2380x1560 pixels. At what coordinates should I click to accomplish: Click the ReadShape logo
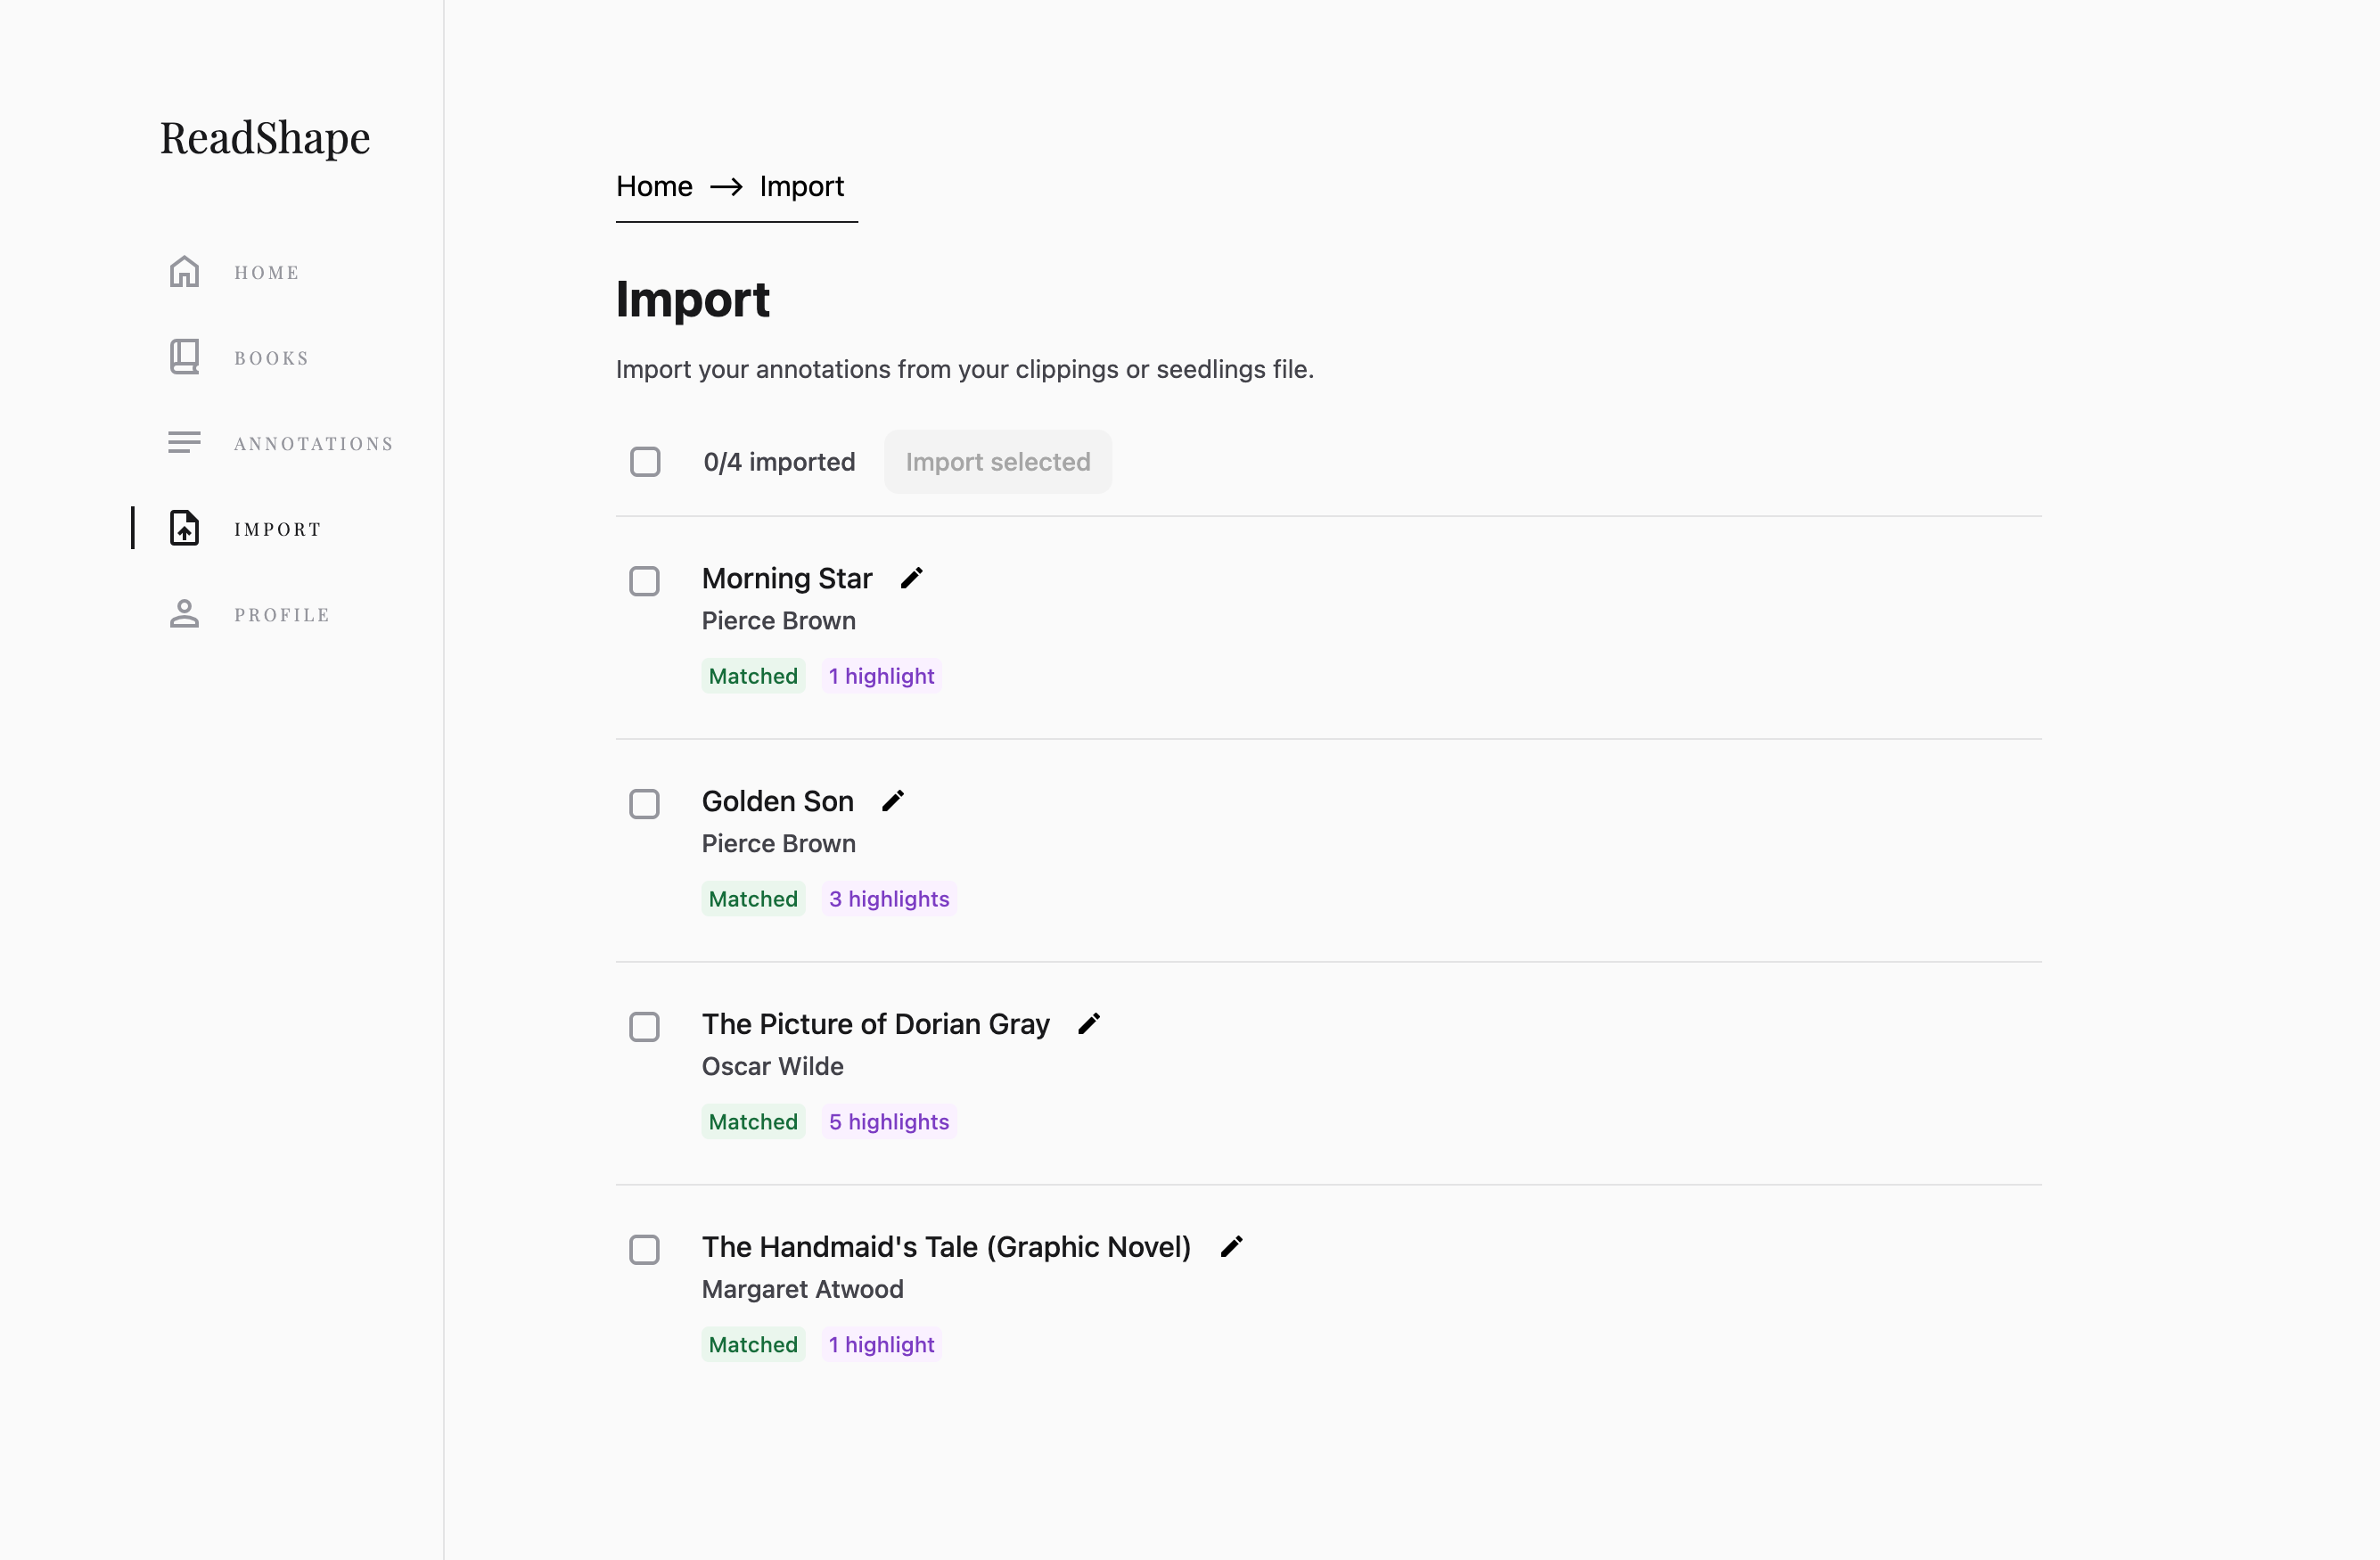click(x=265, y=138)
